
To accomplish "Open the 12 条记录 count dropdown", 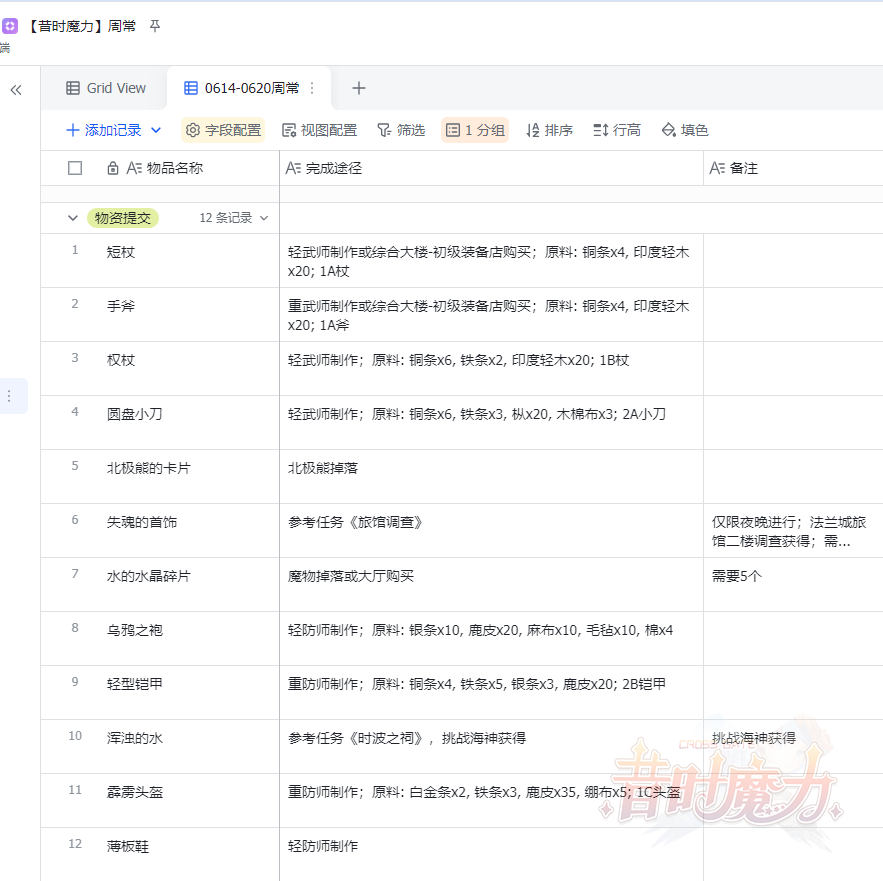I will [x=233, y=218].
